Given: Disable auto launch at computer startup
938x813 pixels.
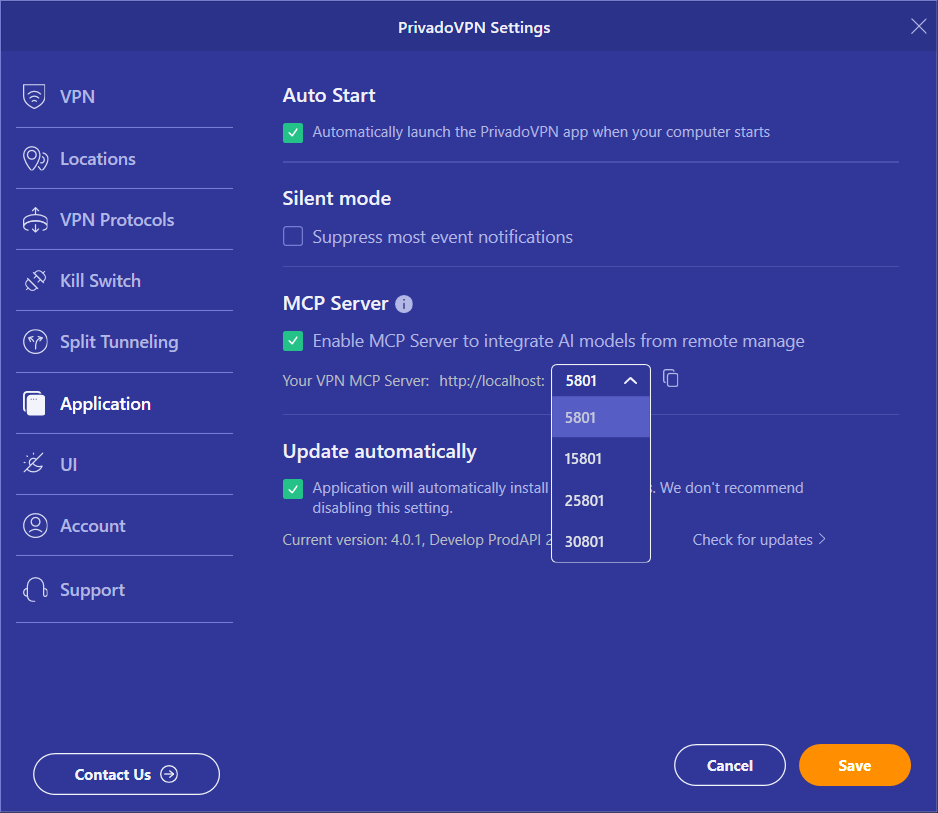Looking at the screenshot, I should 293,132.
